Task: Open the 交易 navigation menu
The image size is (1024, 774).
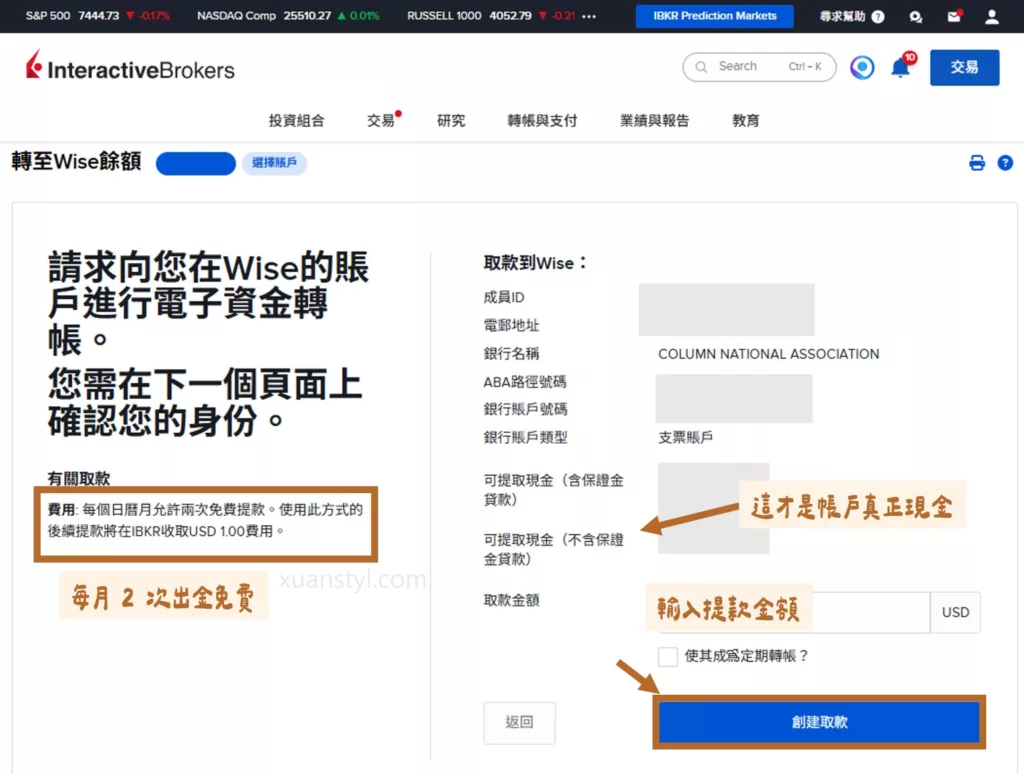Action: click(x=381, y=120)
